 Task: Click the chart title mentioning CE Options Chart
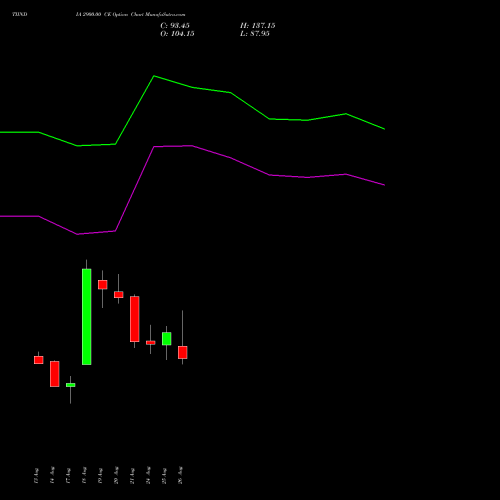coord(130,15)
